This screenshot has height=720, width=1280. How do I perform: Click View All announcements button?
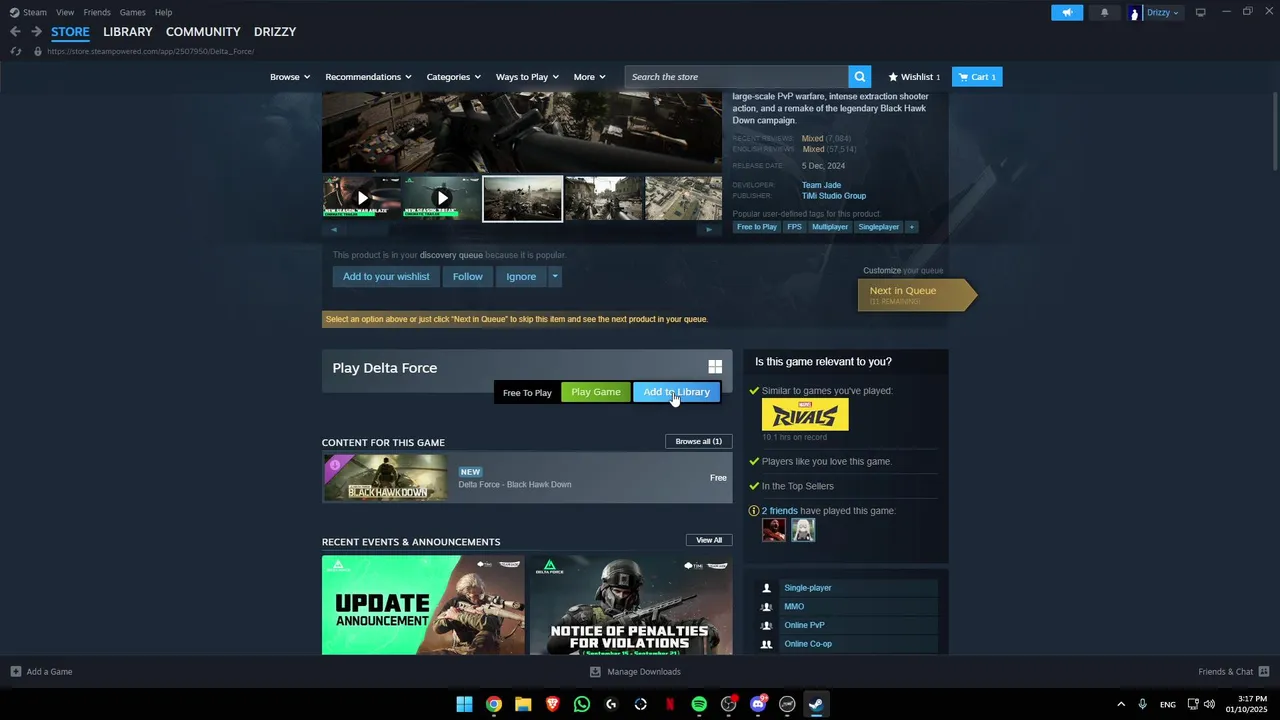tap(709, 540)
